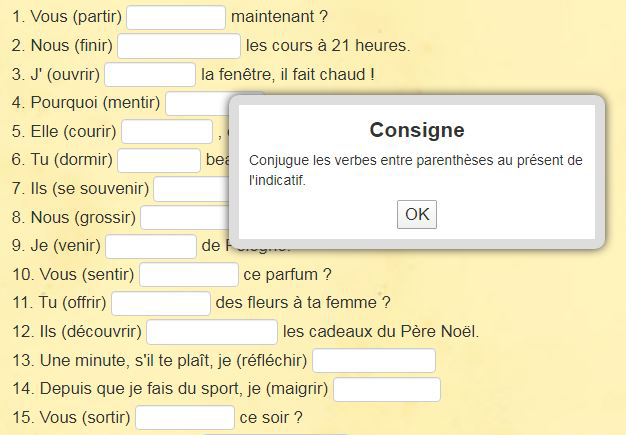Click the 'Vous (sentir)' text box
This screenshot has height=435, width=626.
click(188, 274)
